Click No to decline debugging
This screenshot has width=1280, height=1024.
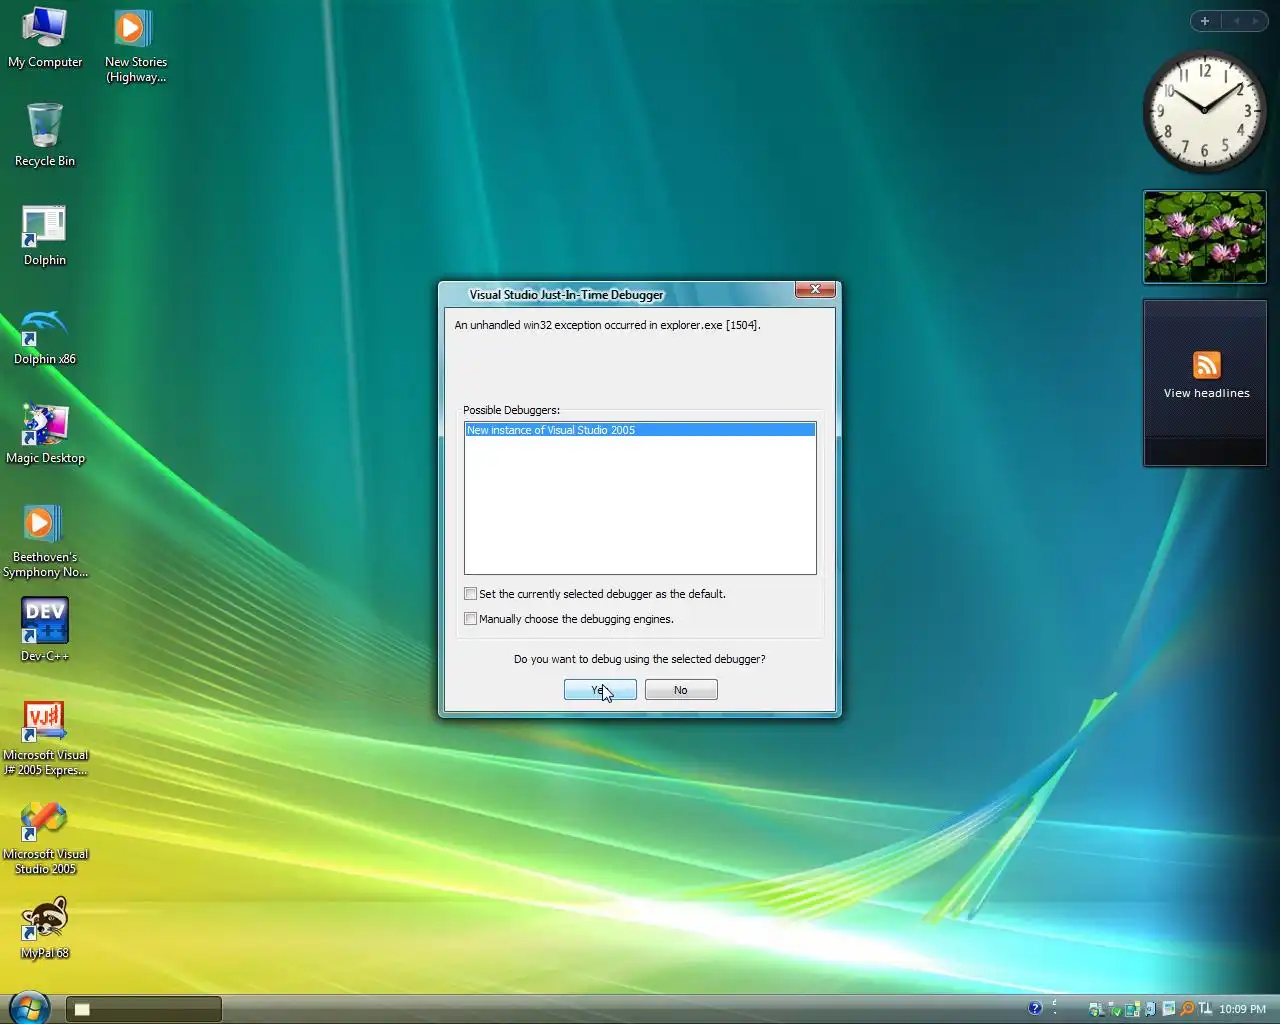[x=681, y=690]
